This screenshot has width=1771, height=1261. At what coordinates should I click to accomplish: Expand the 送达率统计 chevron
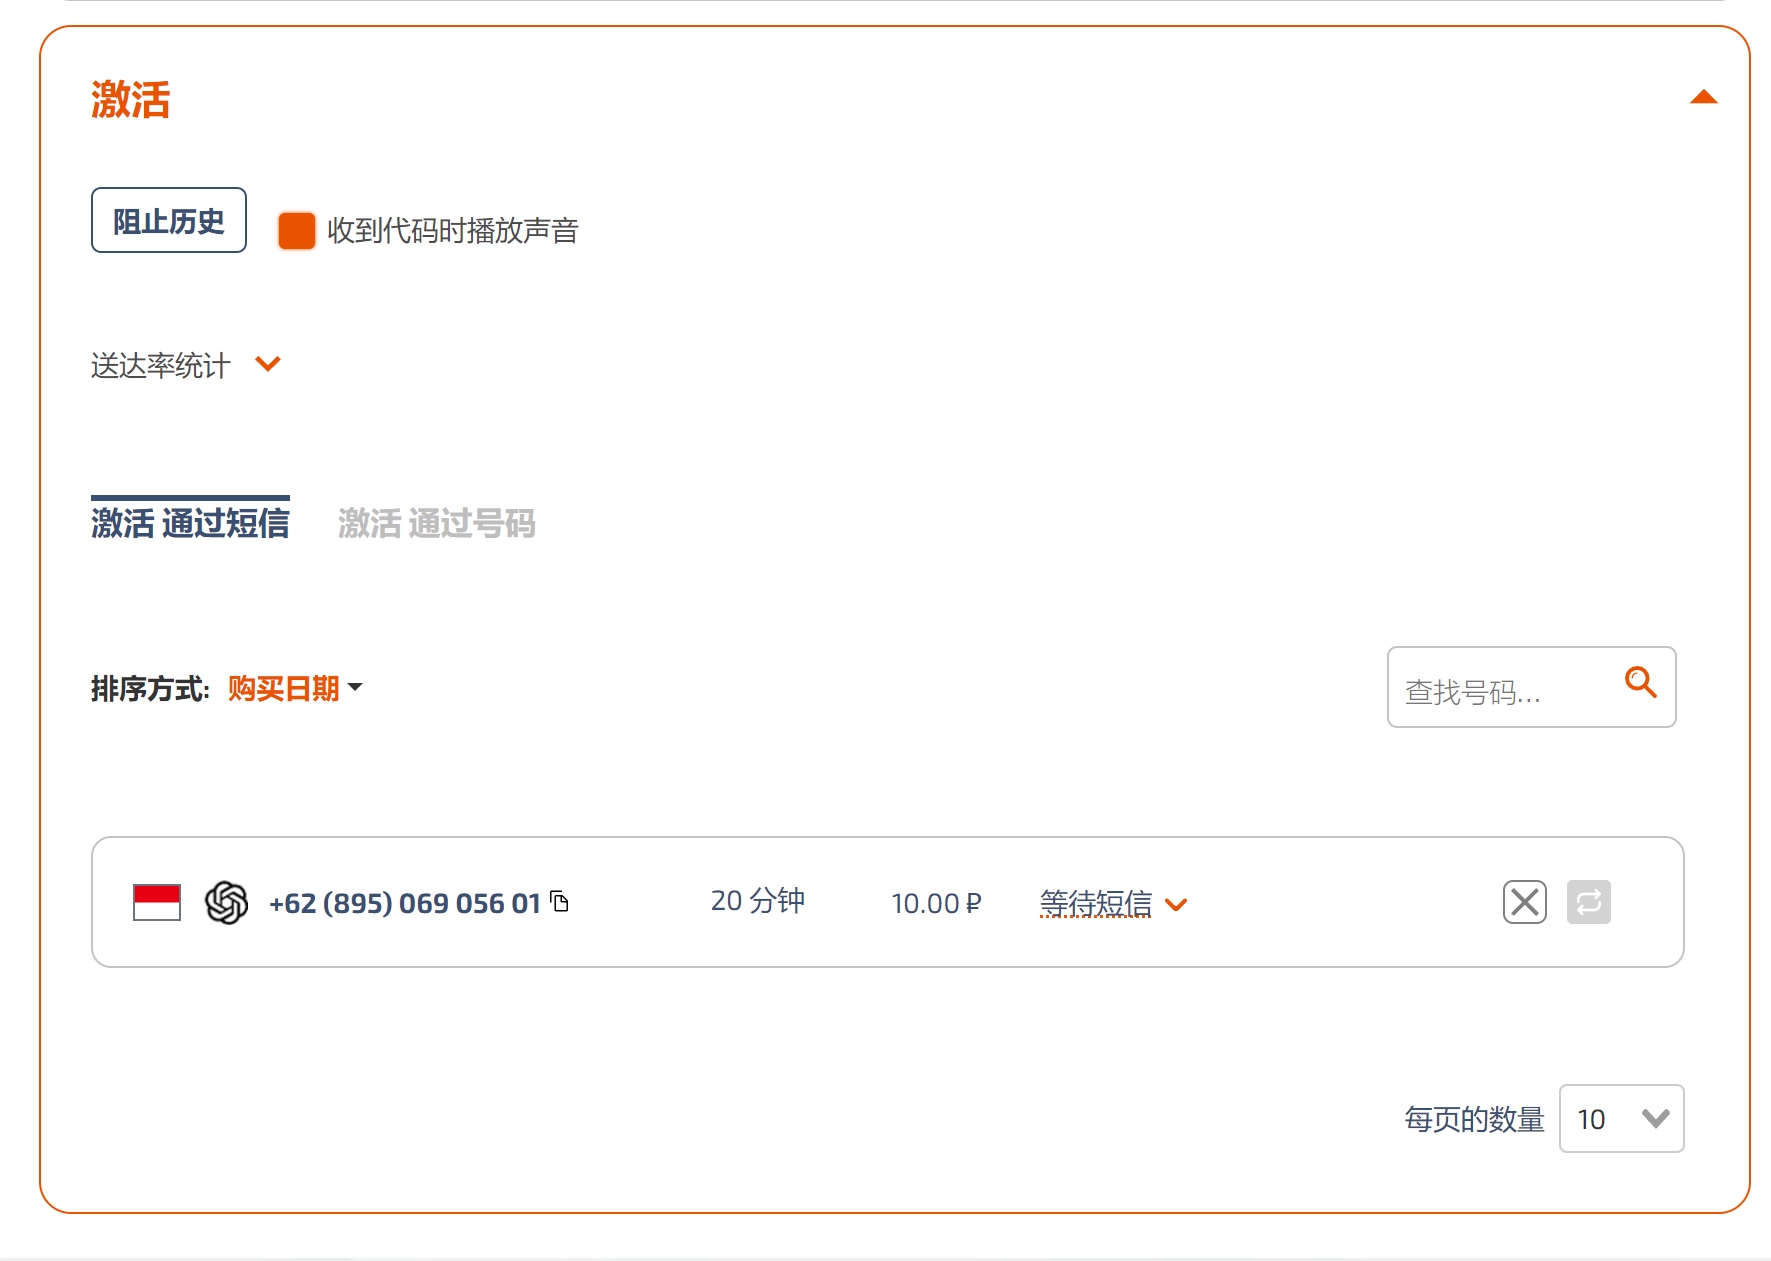point(268,363)
